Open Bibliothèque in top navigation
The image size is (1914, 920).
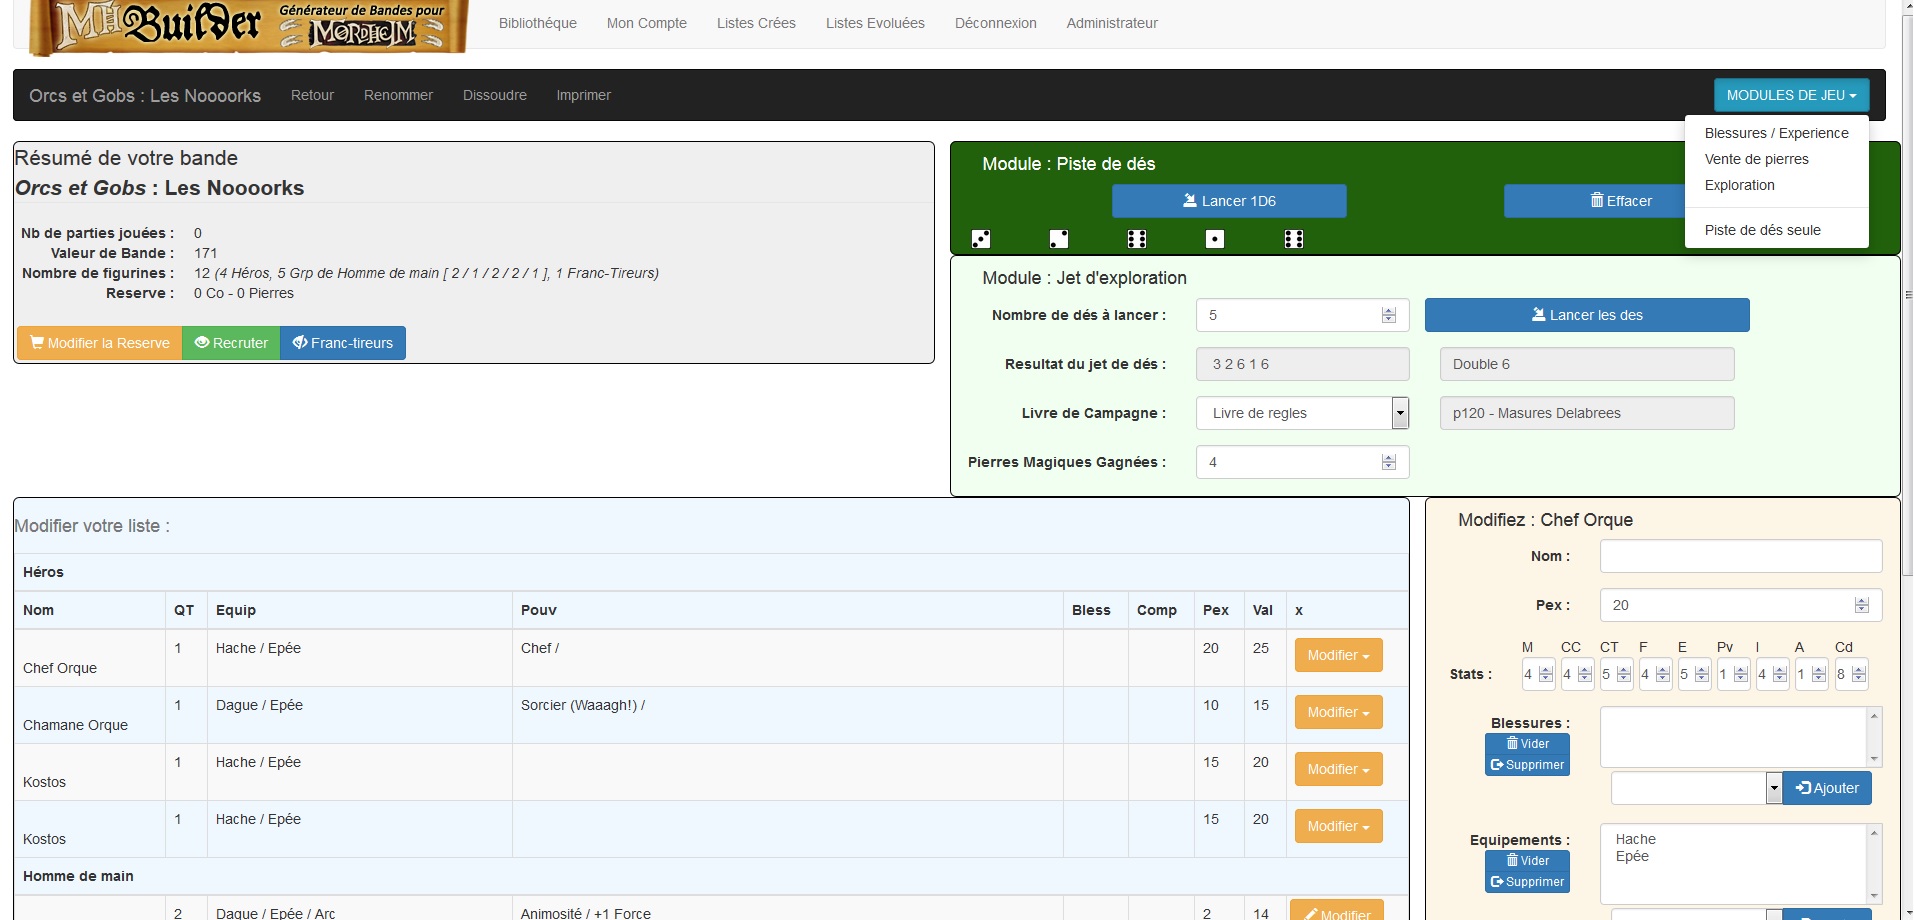[538, 23]
